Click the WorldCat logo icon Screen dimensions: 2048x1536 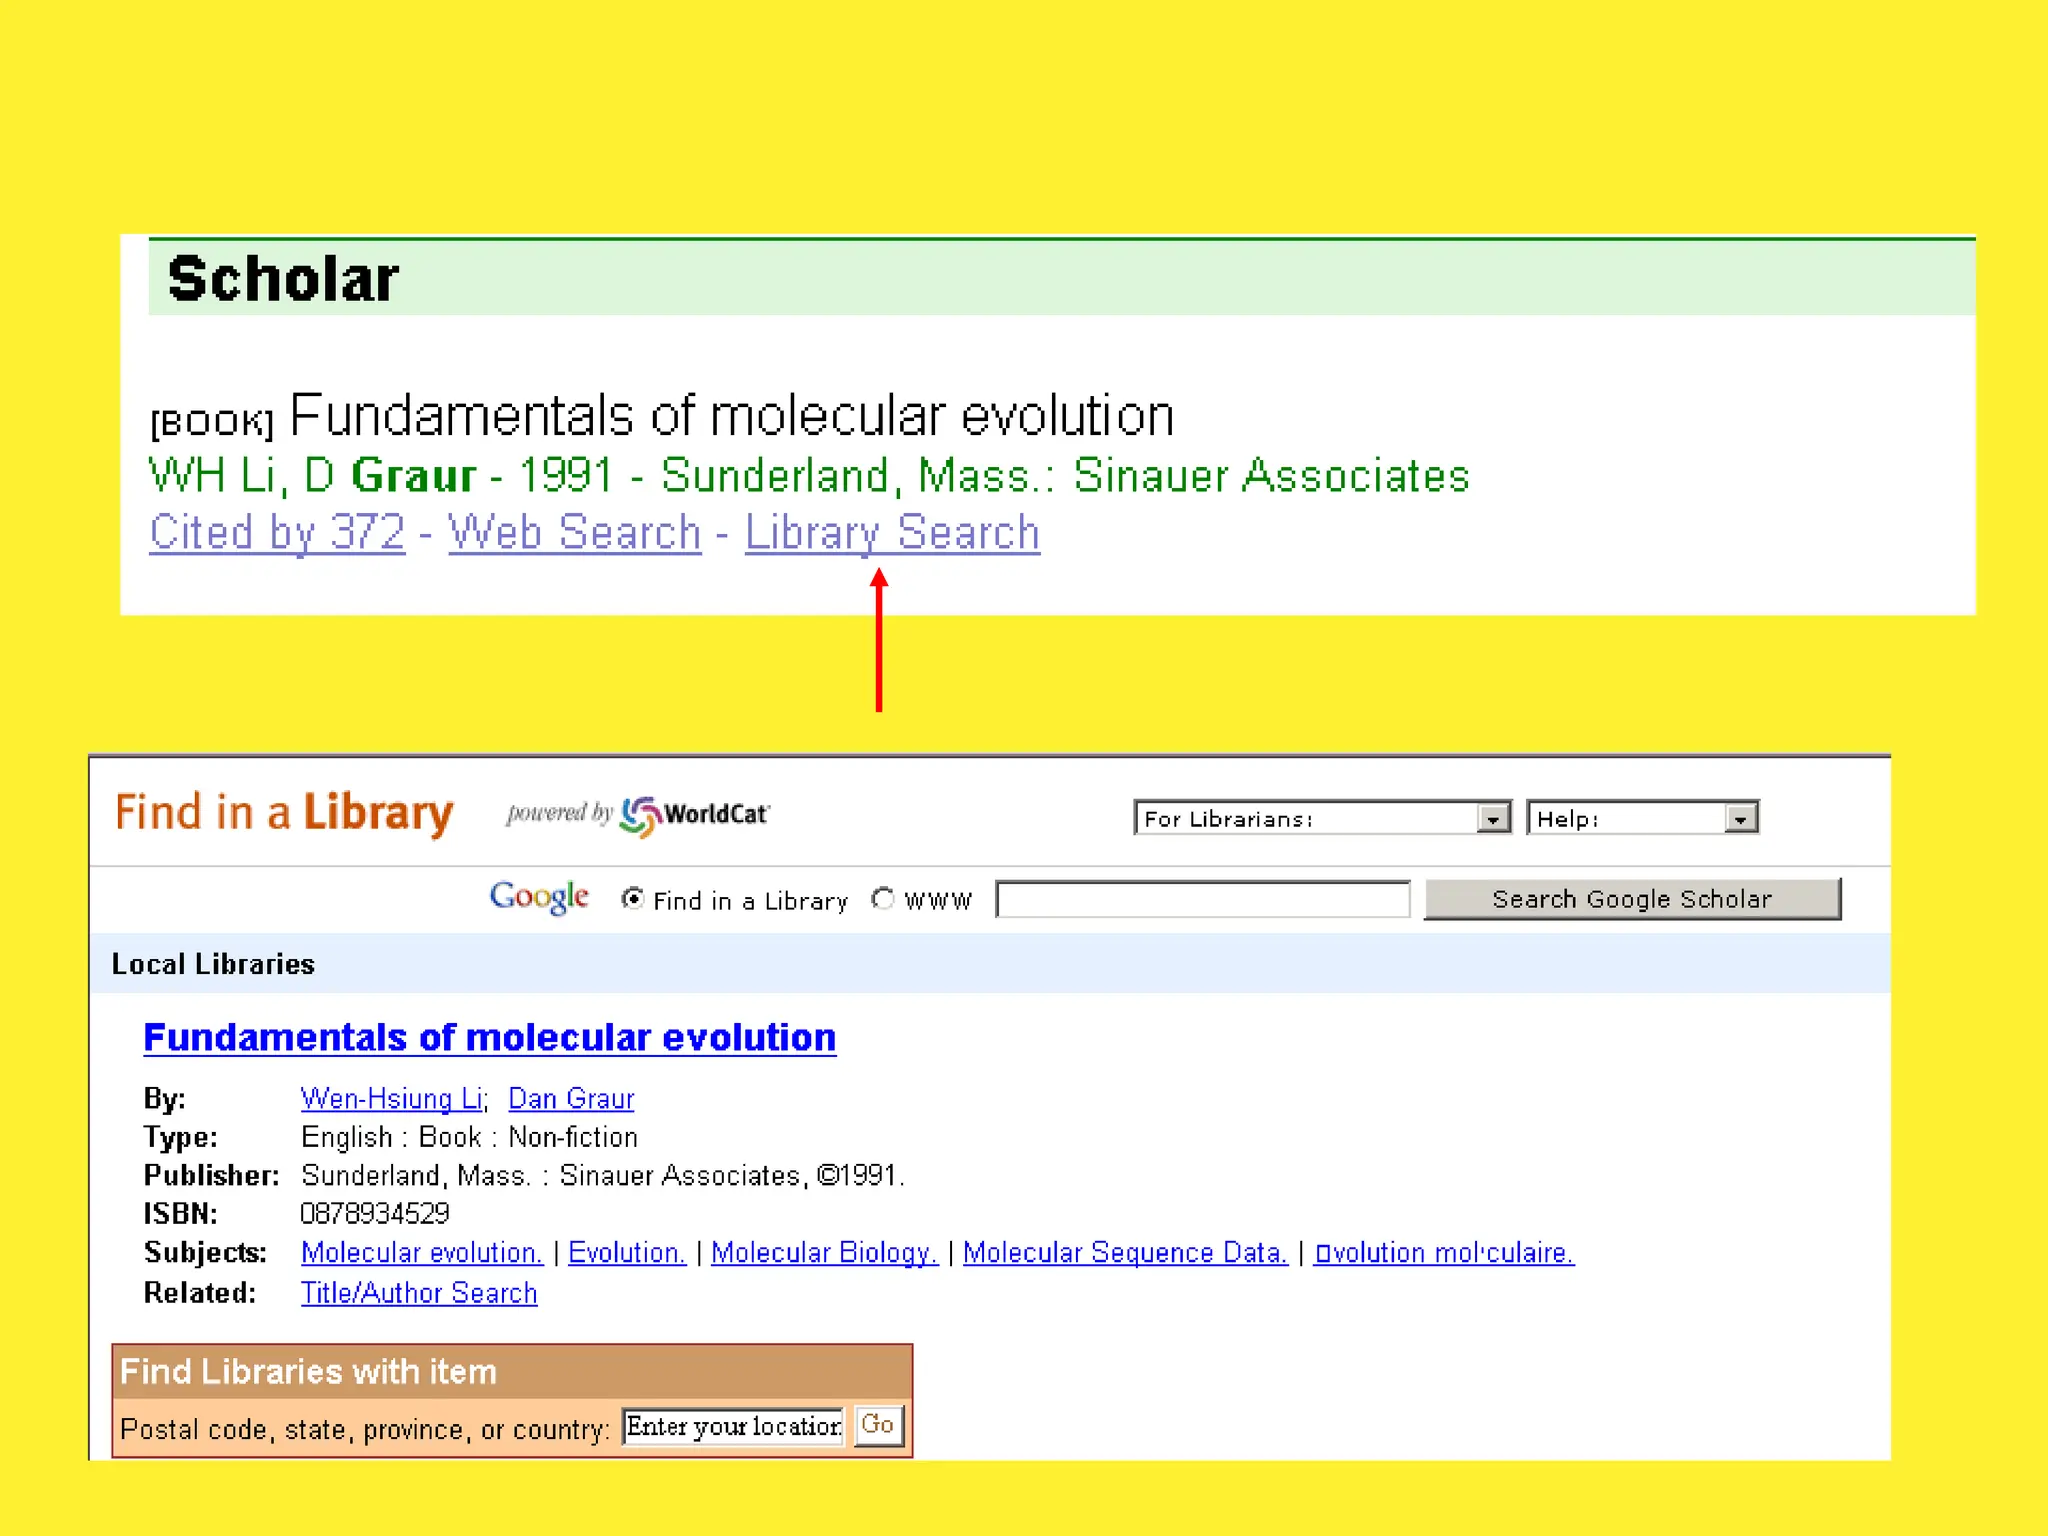coord(641,815)
